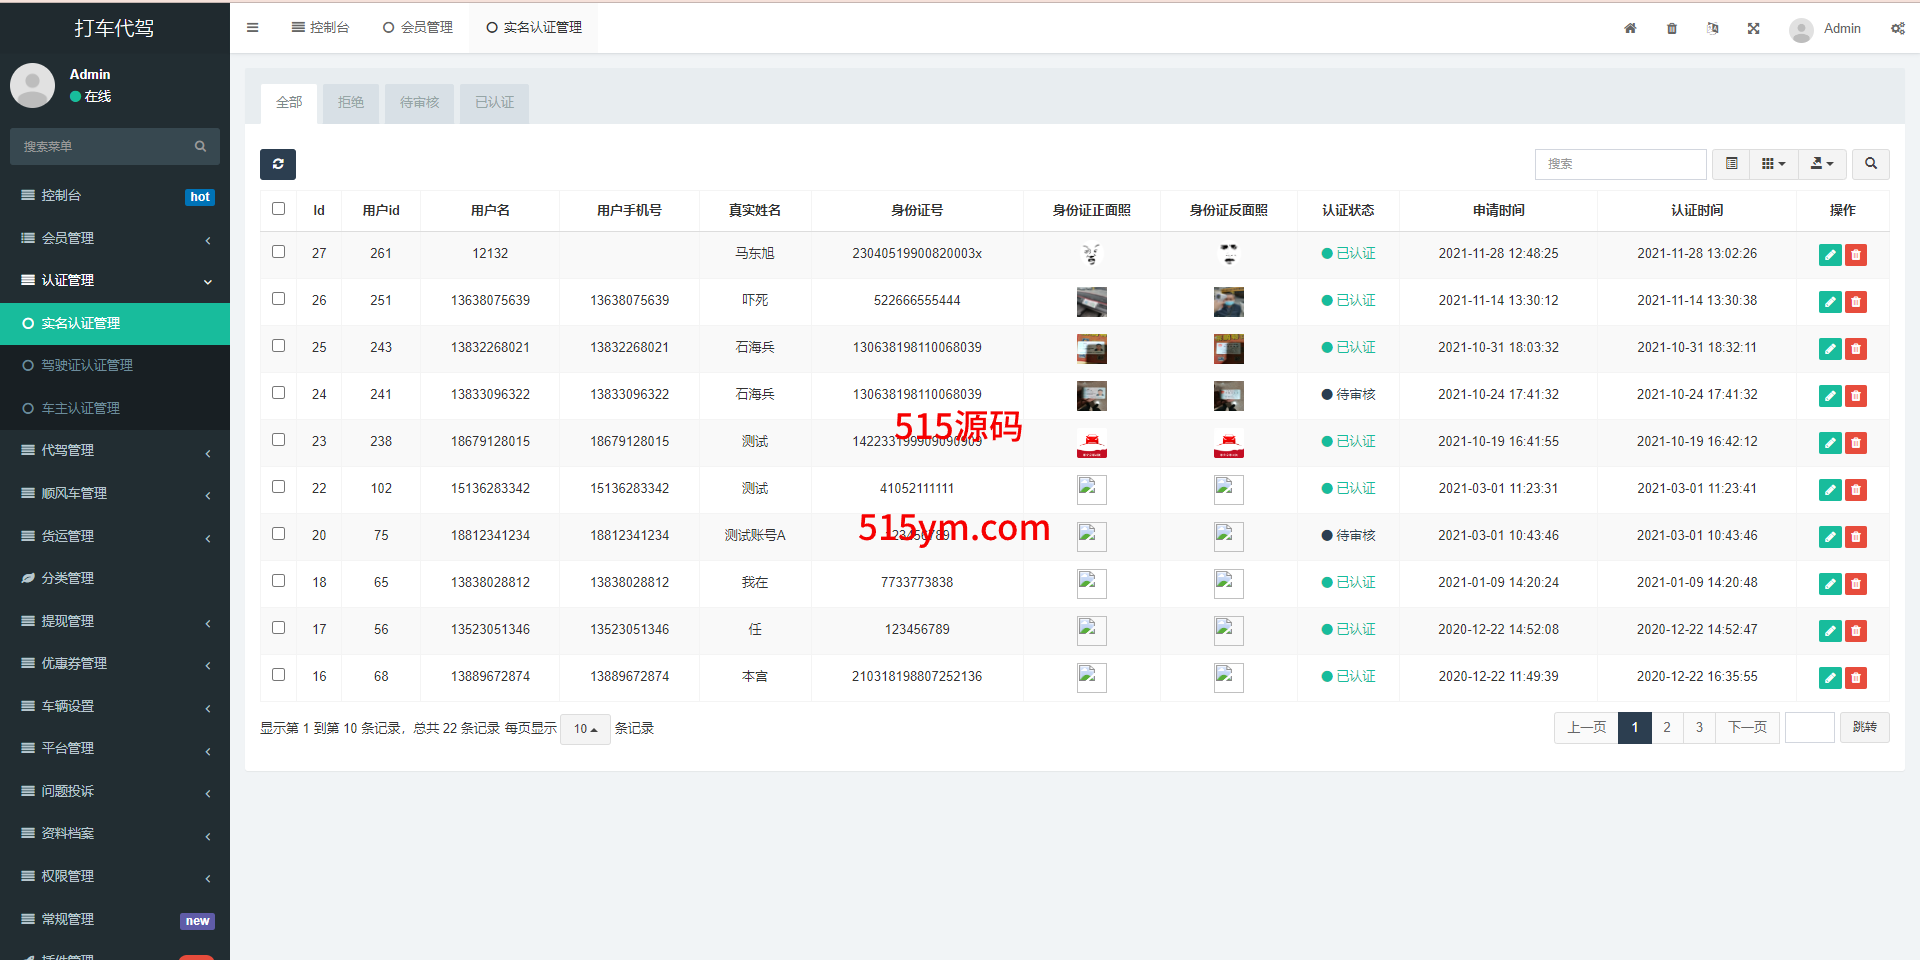Open the export data dropdown

click(x=1821, y=164)
